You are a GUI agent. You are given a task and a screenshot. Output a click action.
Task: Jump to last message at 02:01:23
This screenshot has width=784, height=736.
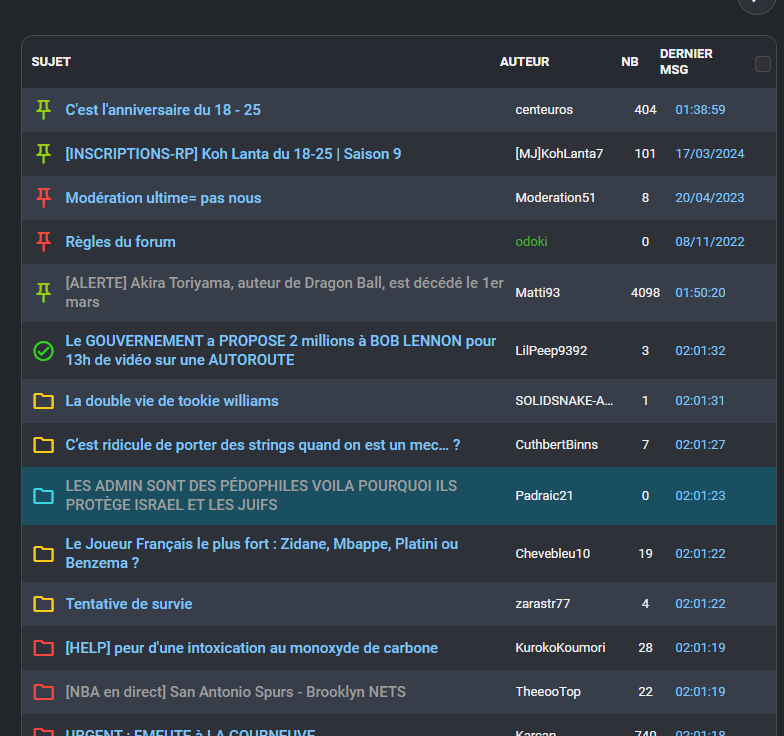[700, 496]
